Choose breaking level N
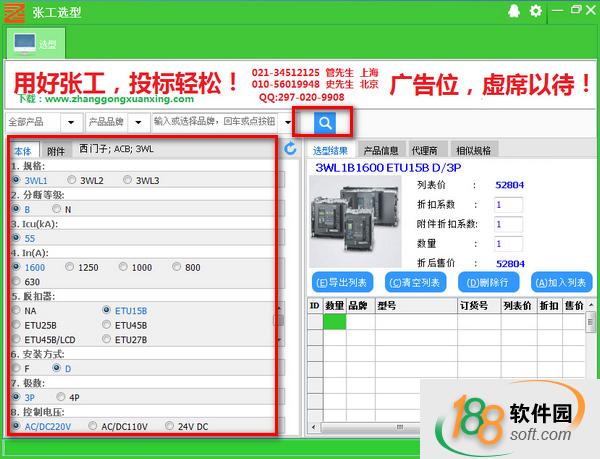This screenshot has height=459, width=600. (x=57, y=208)
